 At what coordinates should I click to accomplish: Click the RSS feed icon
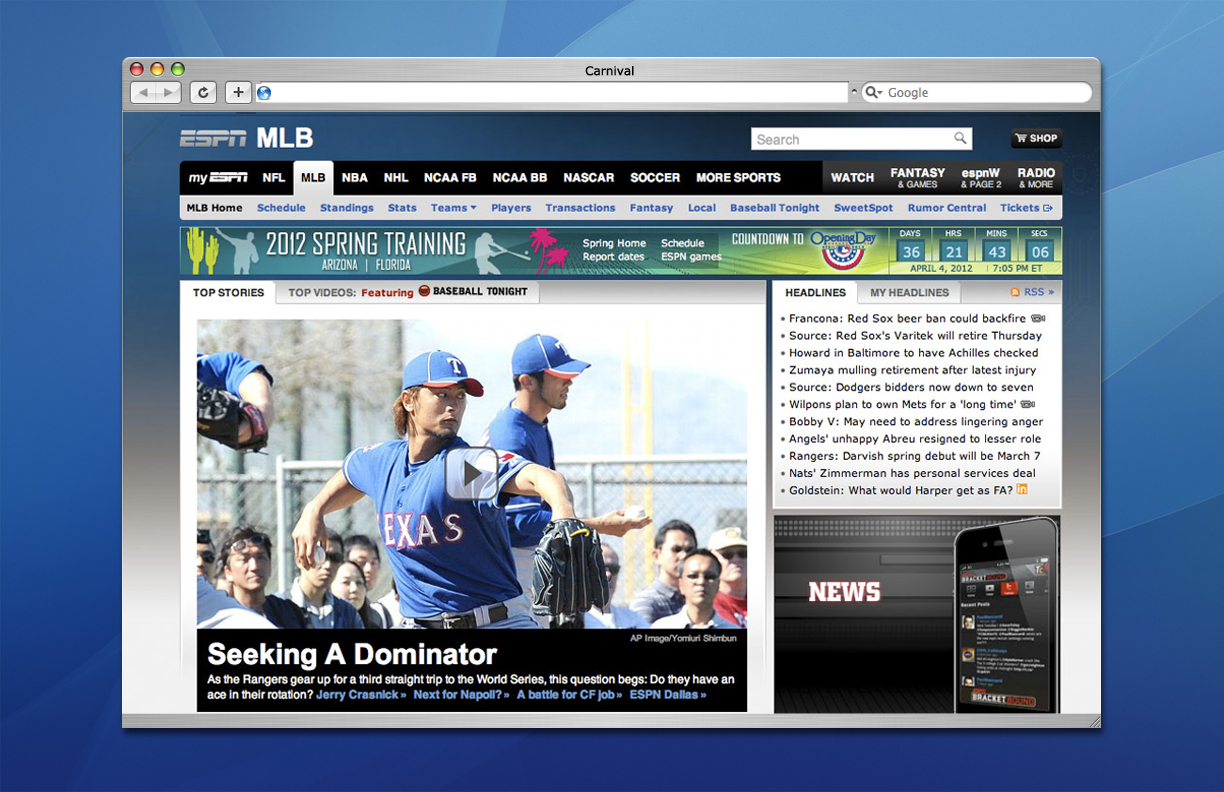[x=1015, y=292]
